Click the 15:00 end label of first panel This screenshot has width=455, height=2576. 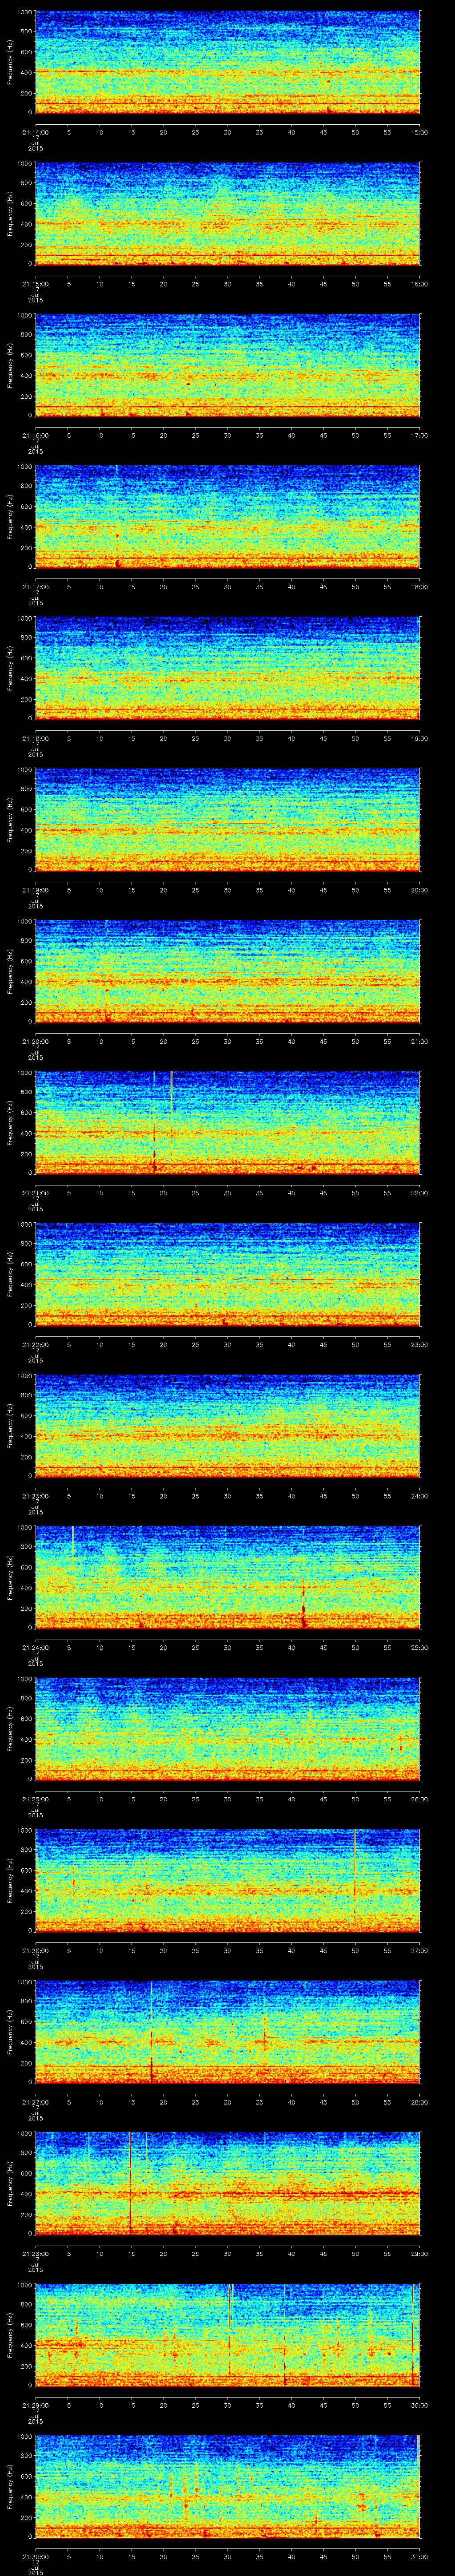click(419, 131)
